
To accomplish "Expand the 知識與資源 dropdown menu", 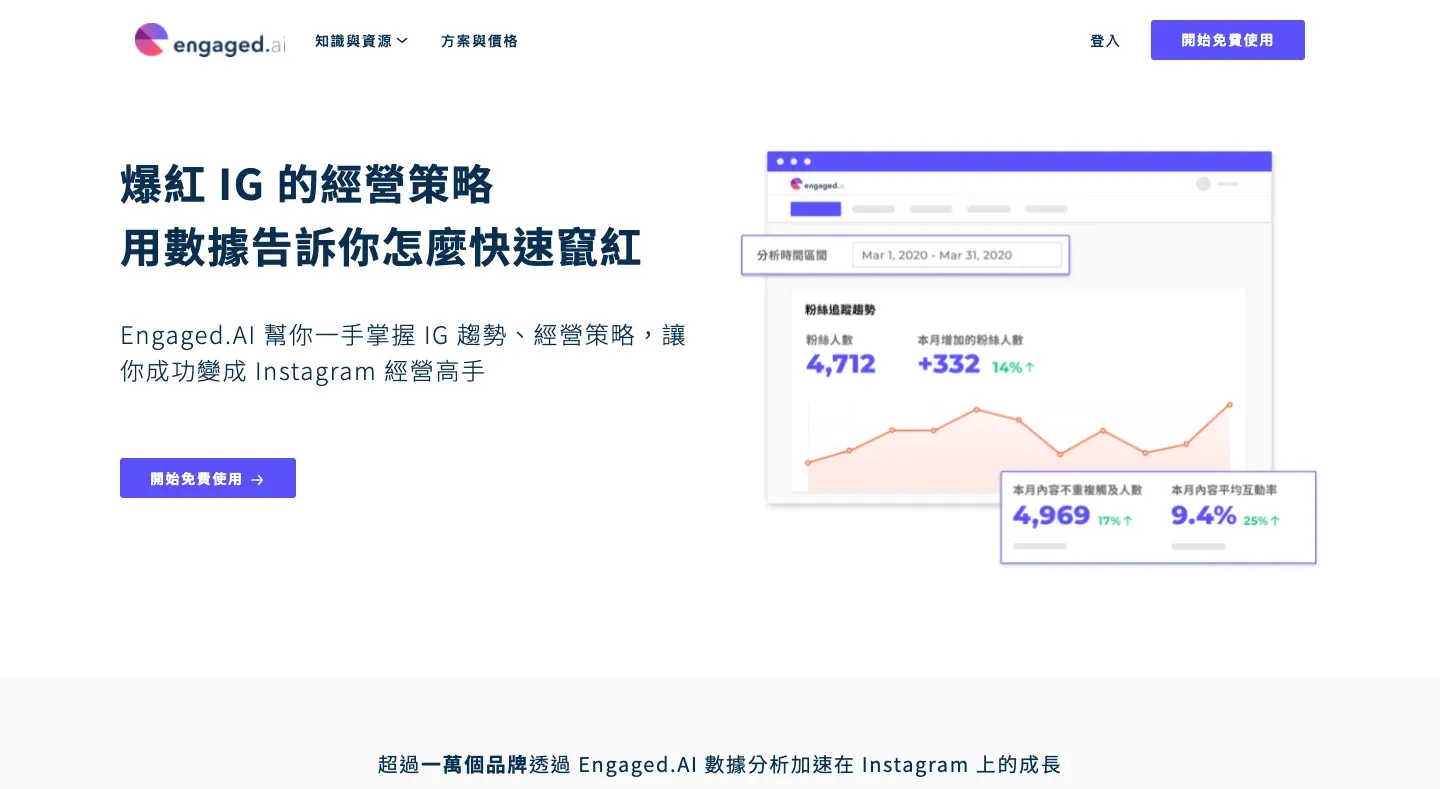I will coord(361,41).
